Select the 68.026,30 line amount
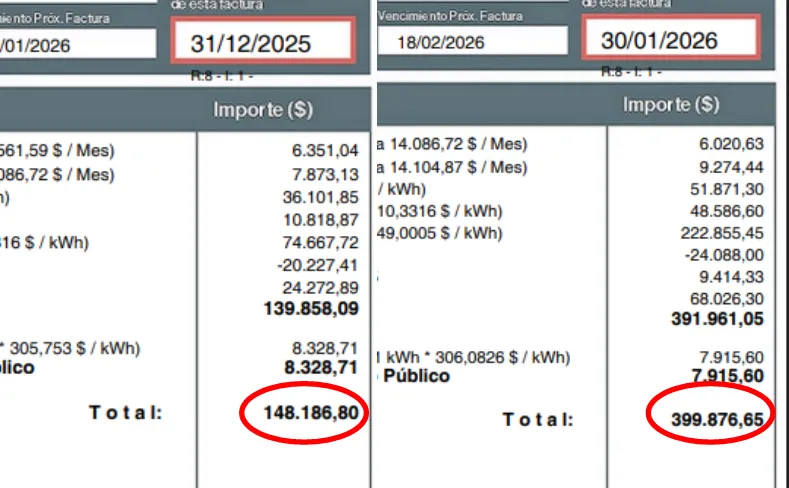This screenshot has width=789, height=488. (x=726, y=299)
